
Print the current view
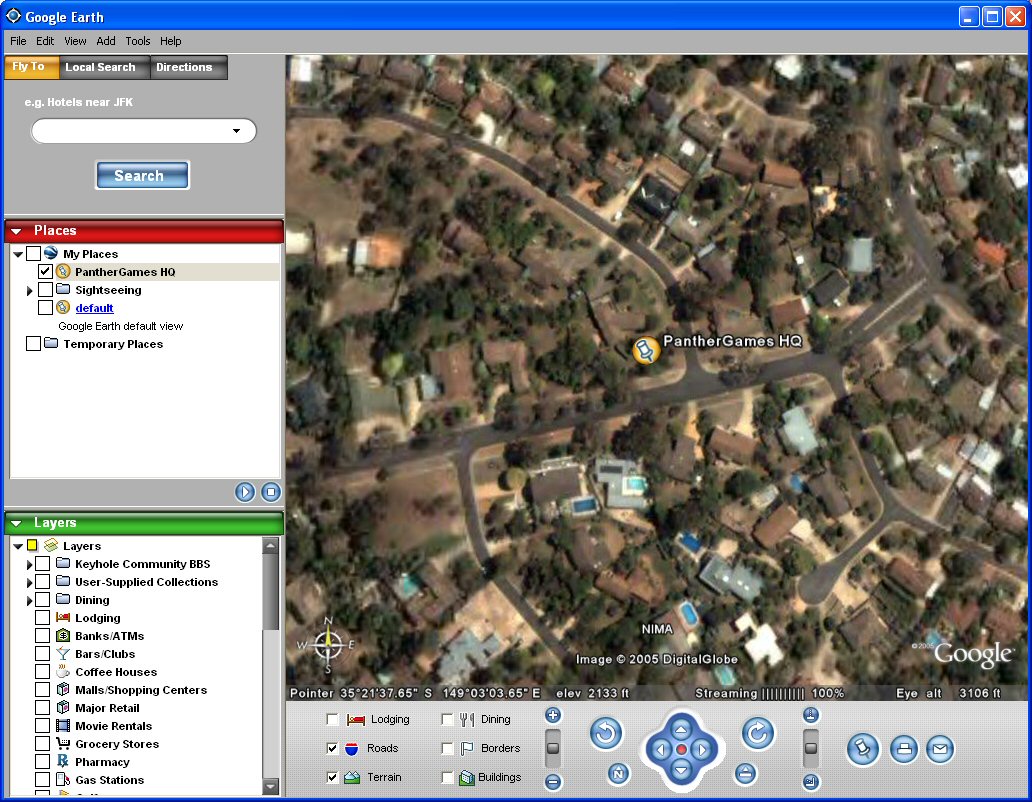coord(904,749)
